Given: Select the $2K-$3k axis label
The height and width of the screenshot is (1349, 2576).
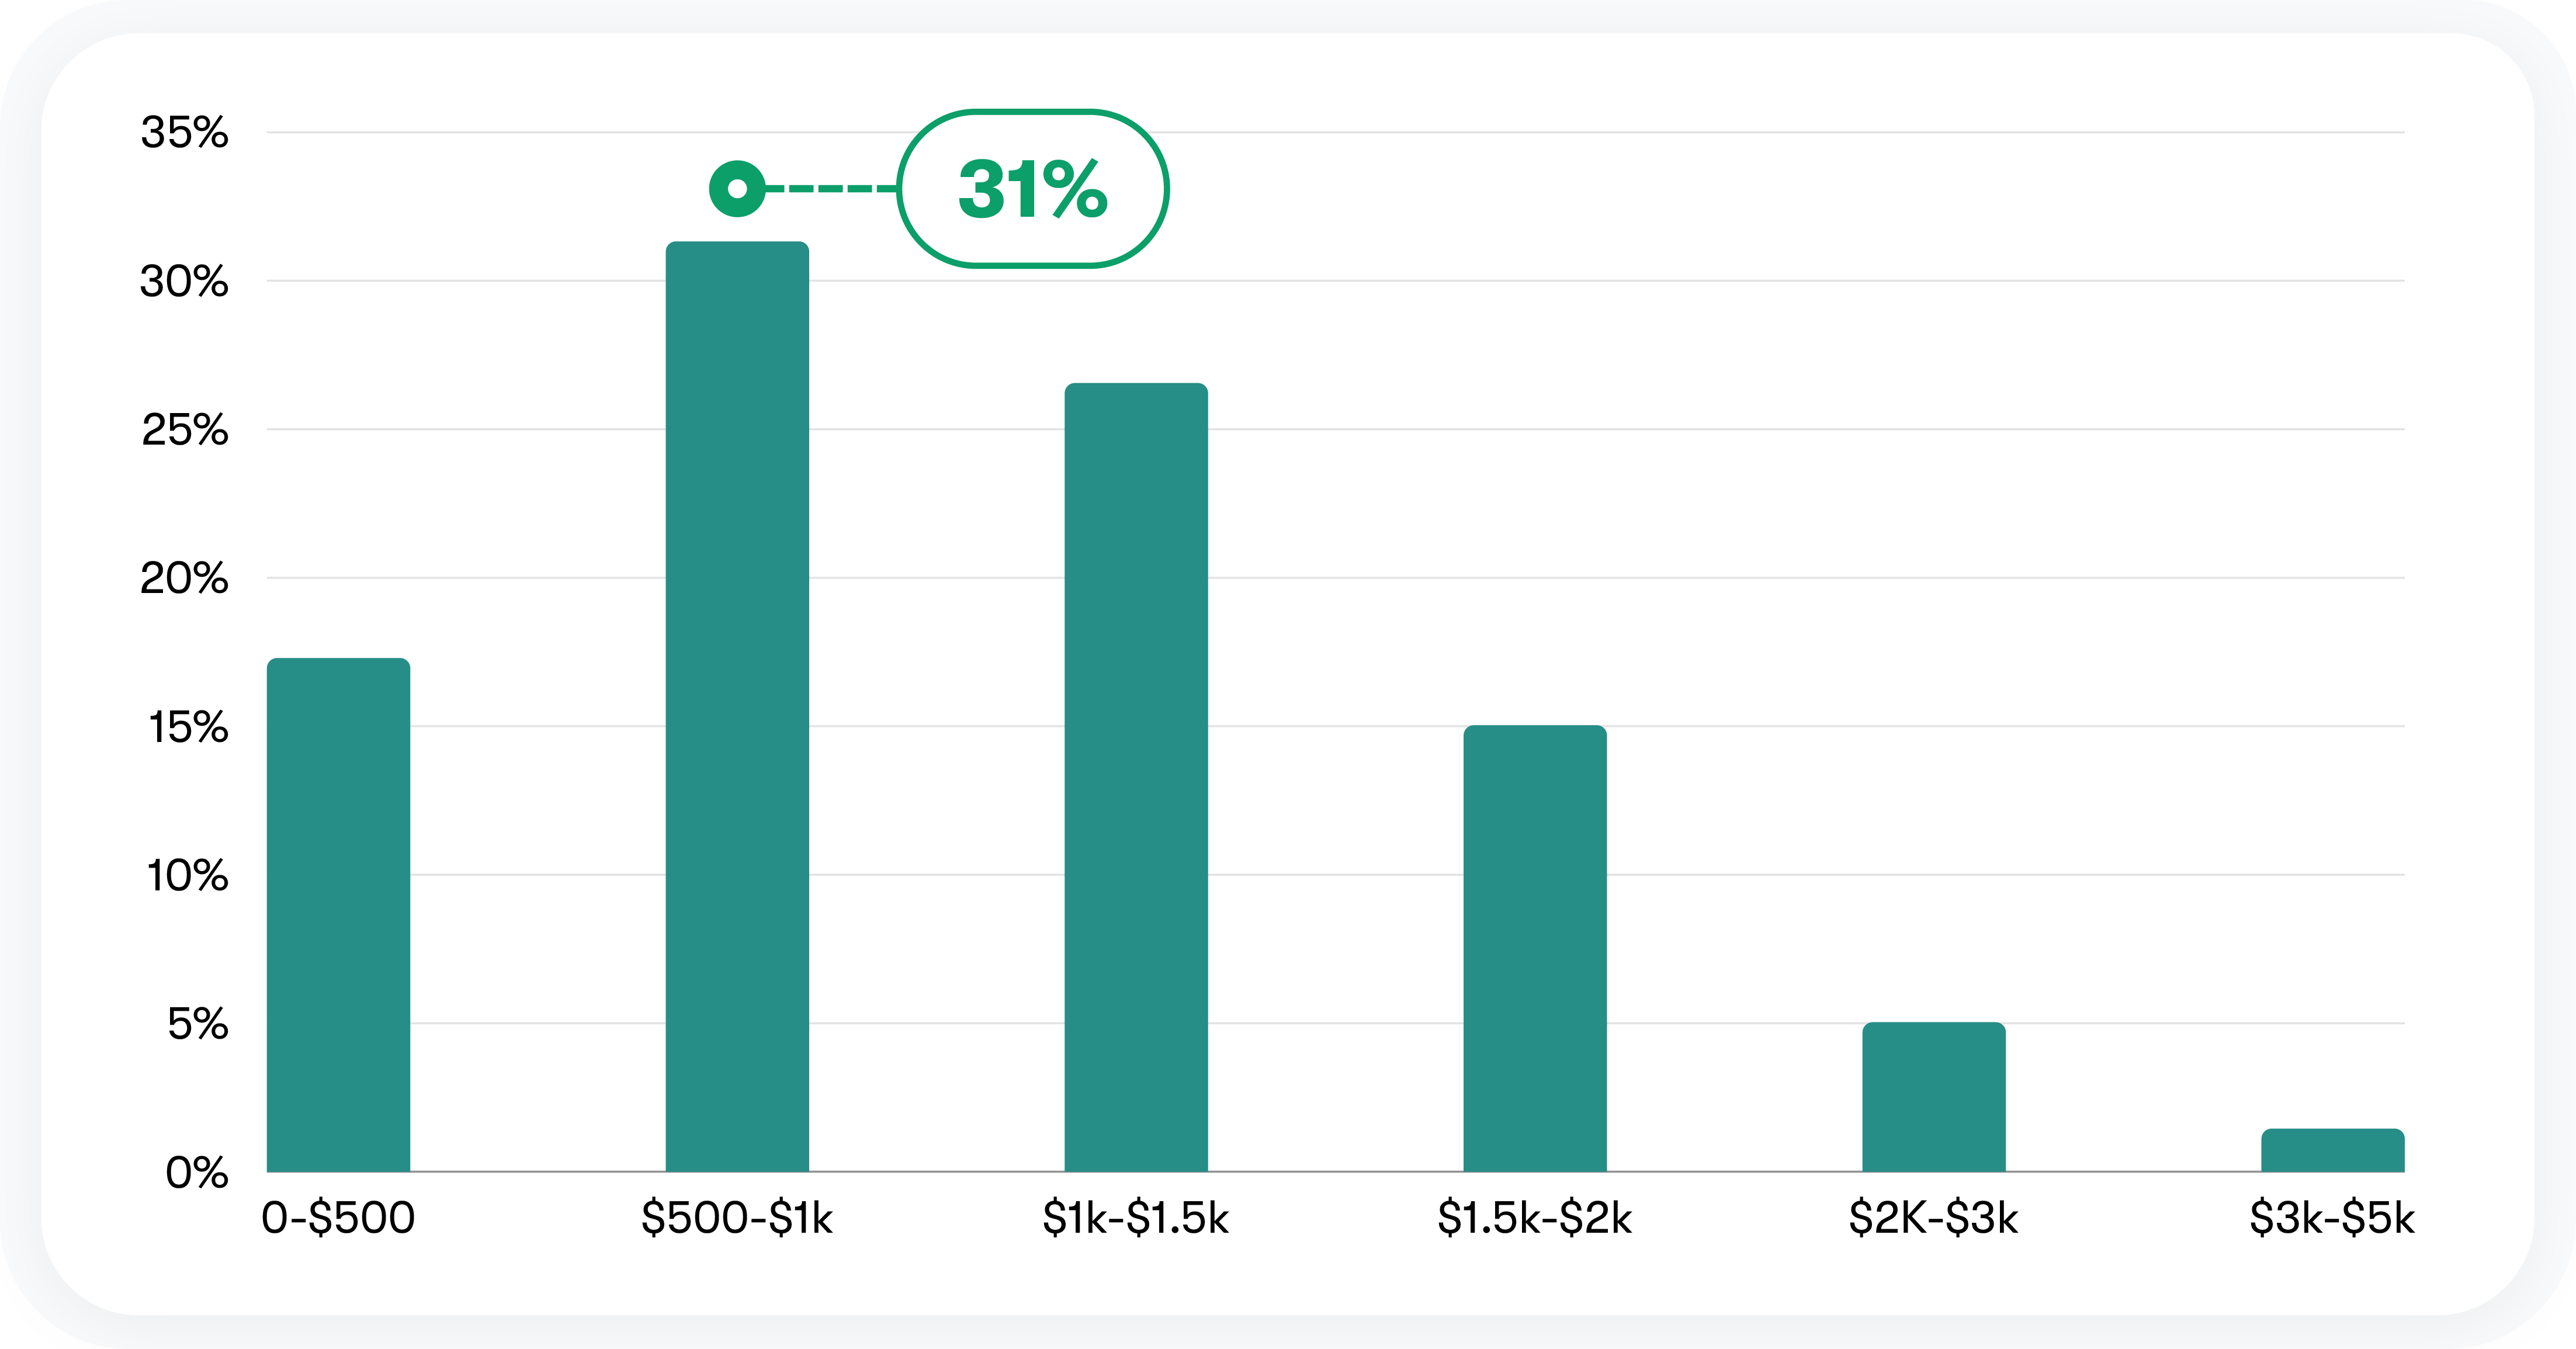Looking at the screenshot, I should 1933,1218.
